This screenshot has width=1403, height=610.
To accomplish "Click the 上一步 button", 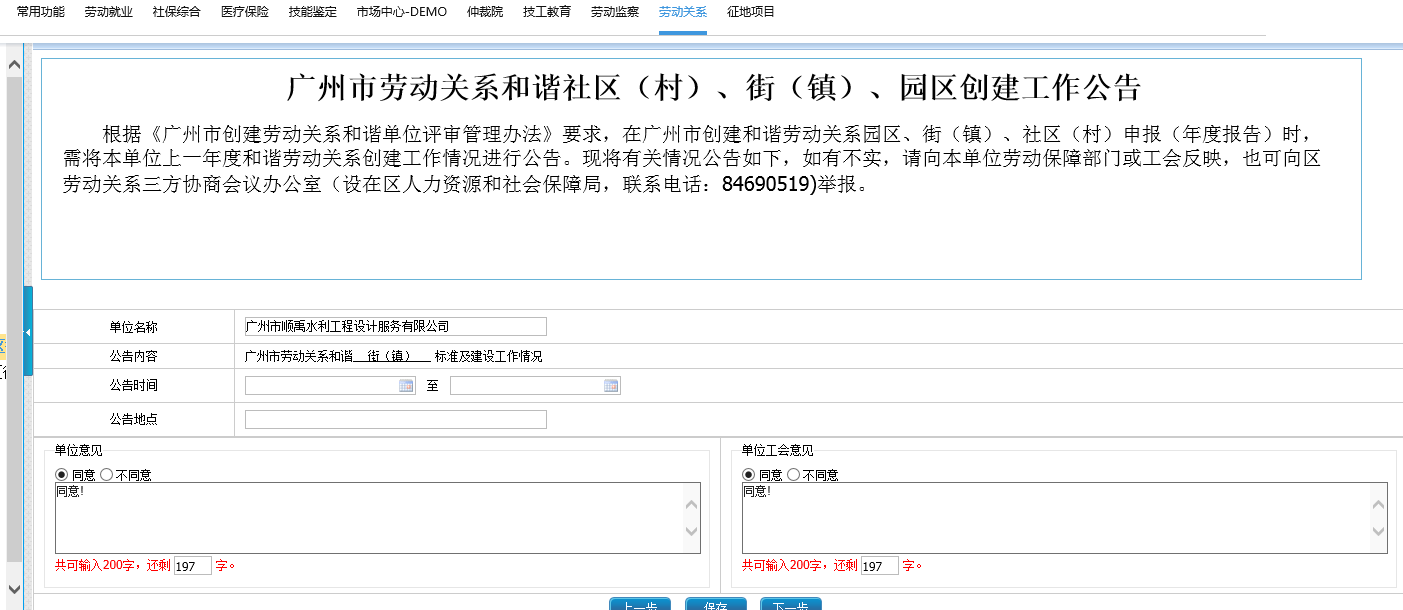I will pos(640,604).
